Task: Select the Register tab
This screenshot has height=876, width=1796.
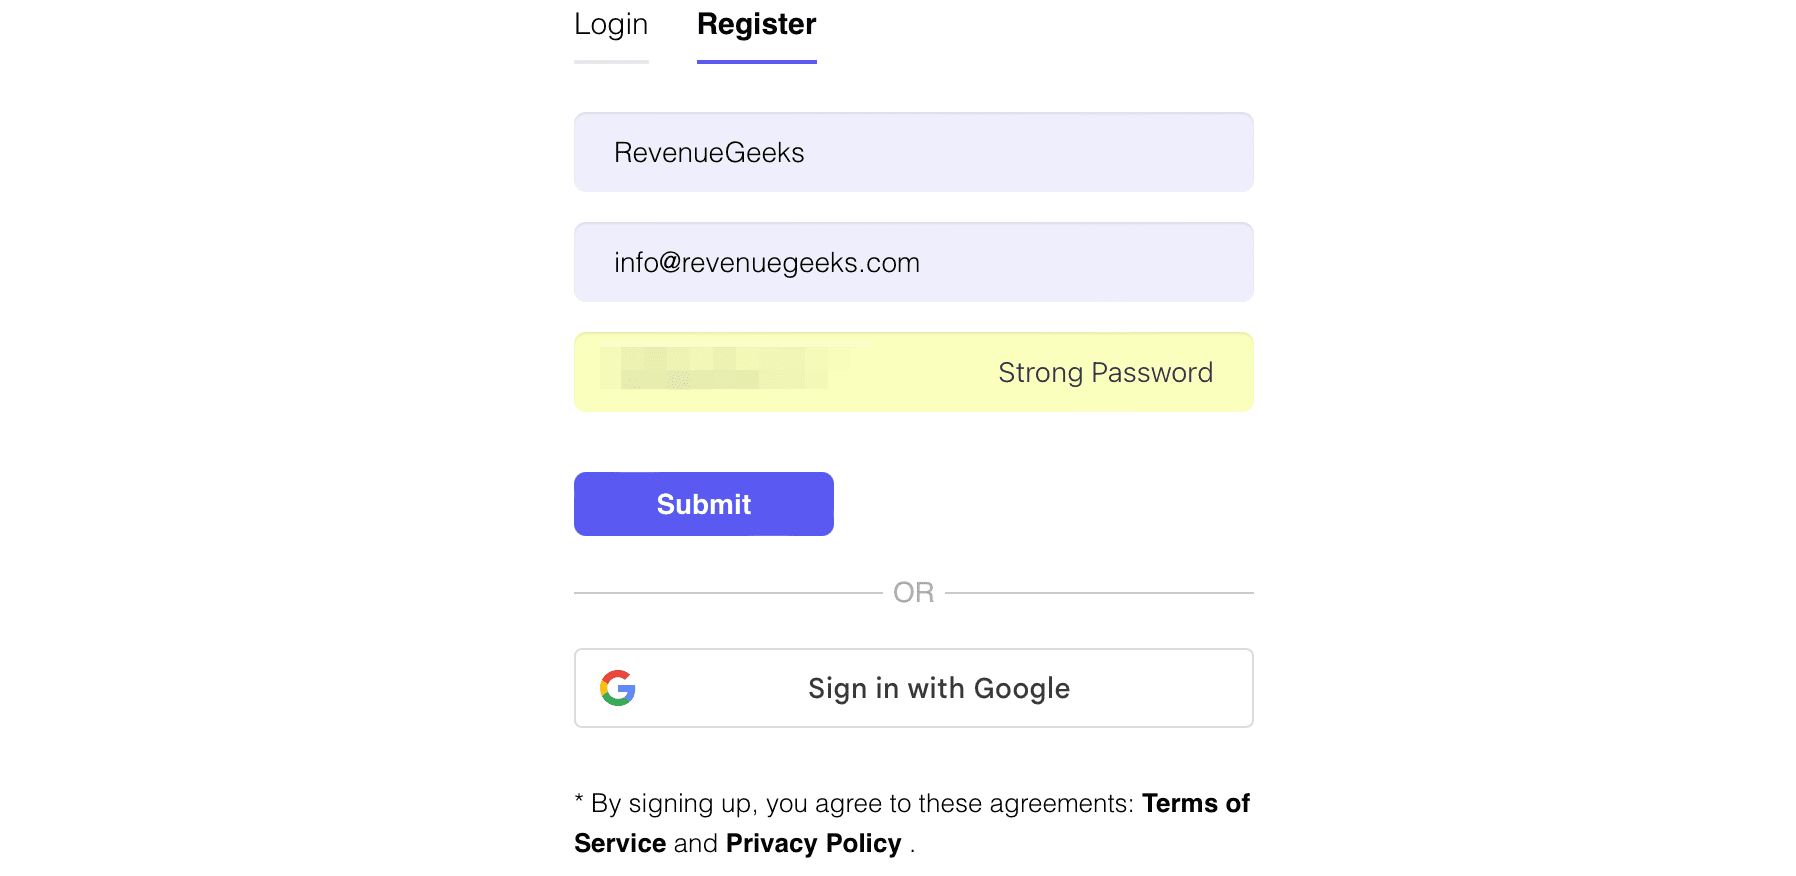Action: [756, 25]
